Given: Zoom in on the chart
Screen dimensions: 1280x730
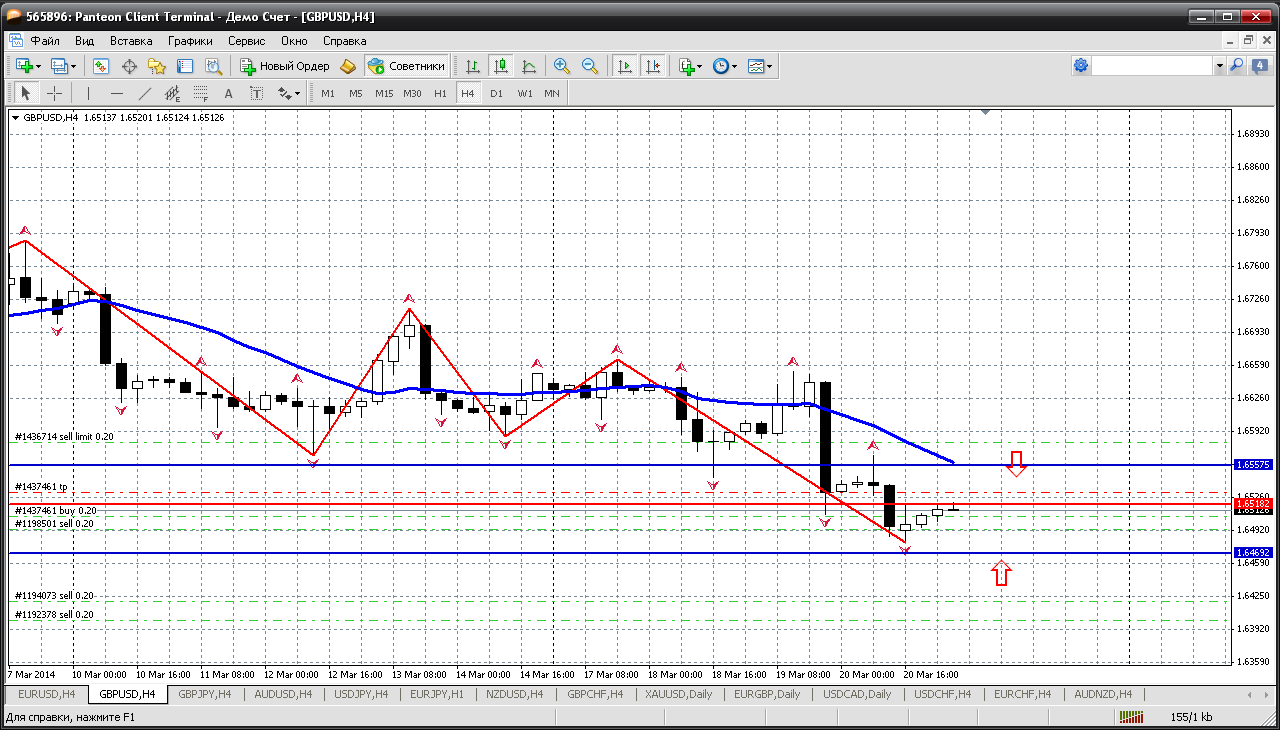Looking at the screenshot, I should click(x=562, y=66).
